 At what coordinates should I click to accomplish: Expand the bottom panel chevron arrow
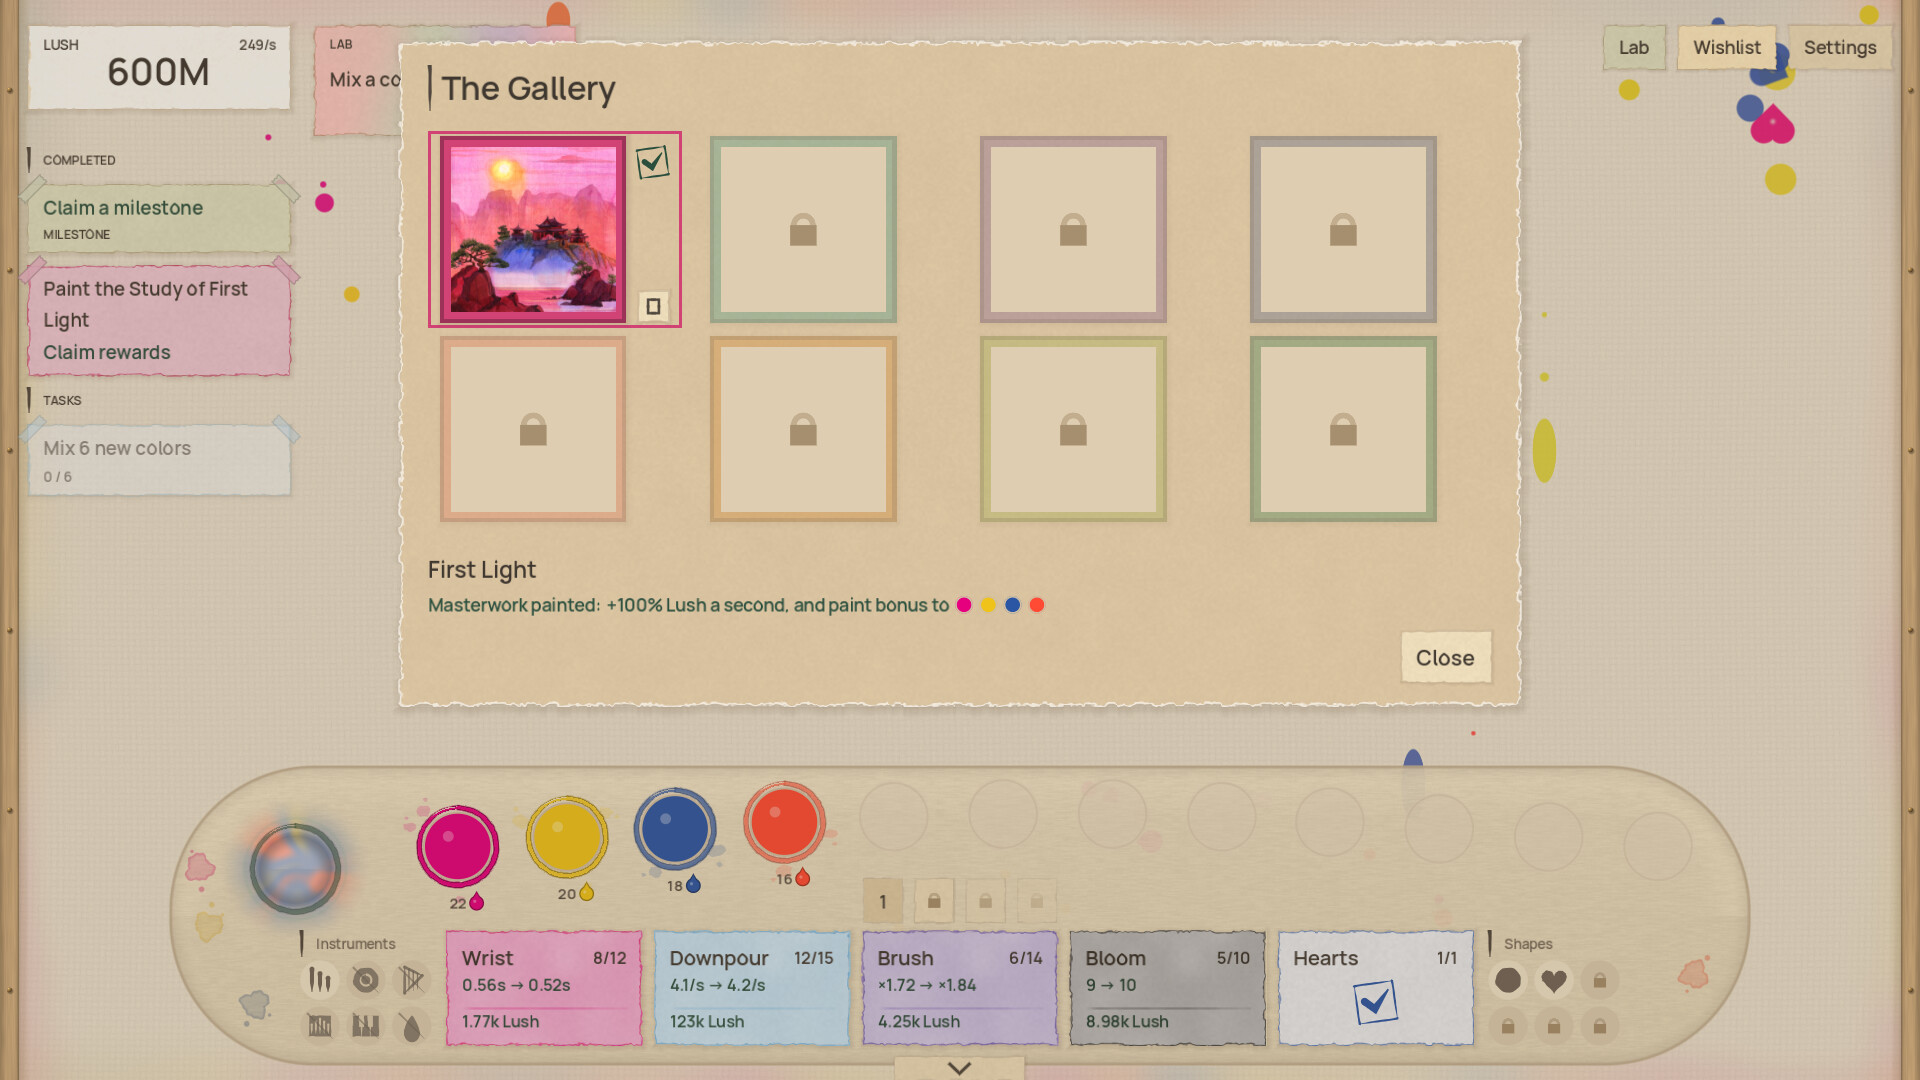click(x=959, y=1068)
